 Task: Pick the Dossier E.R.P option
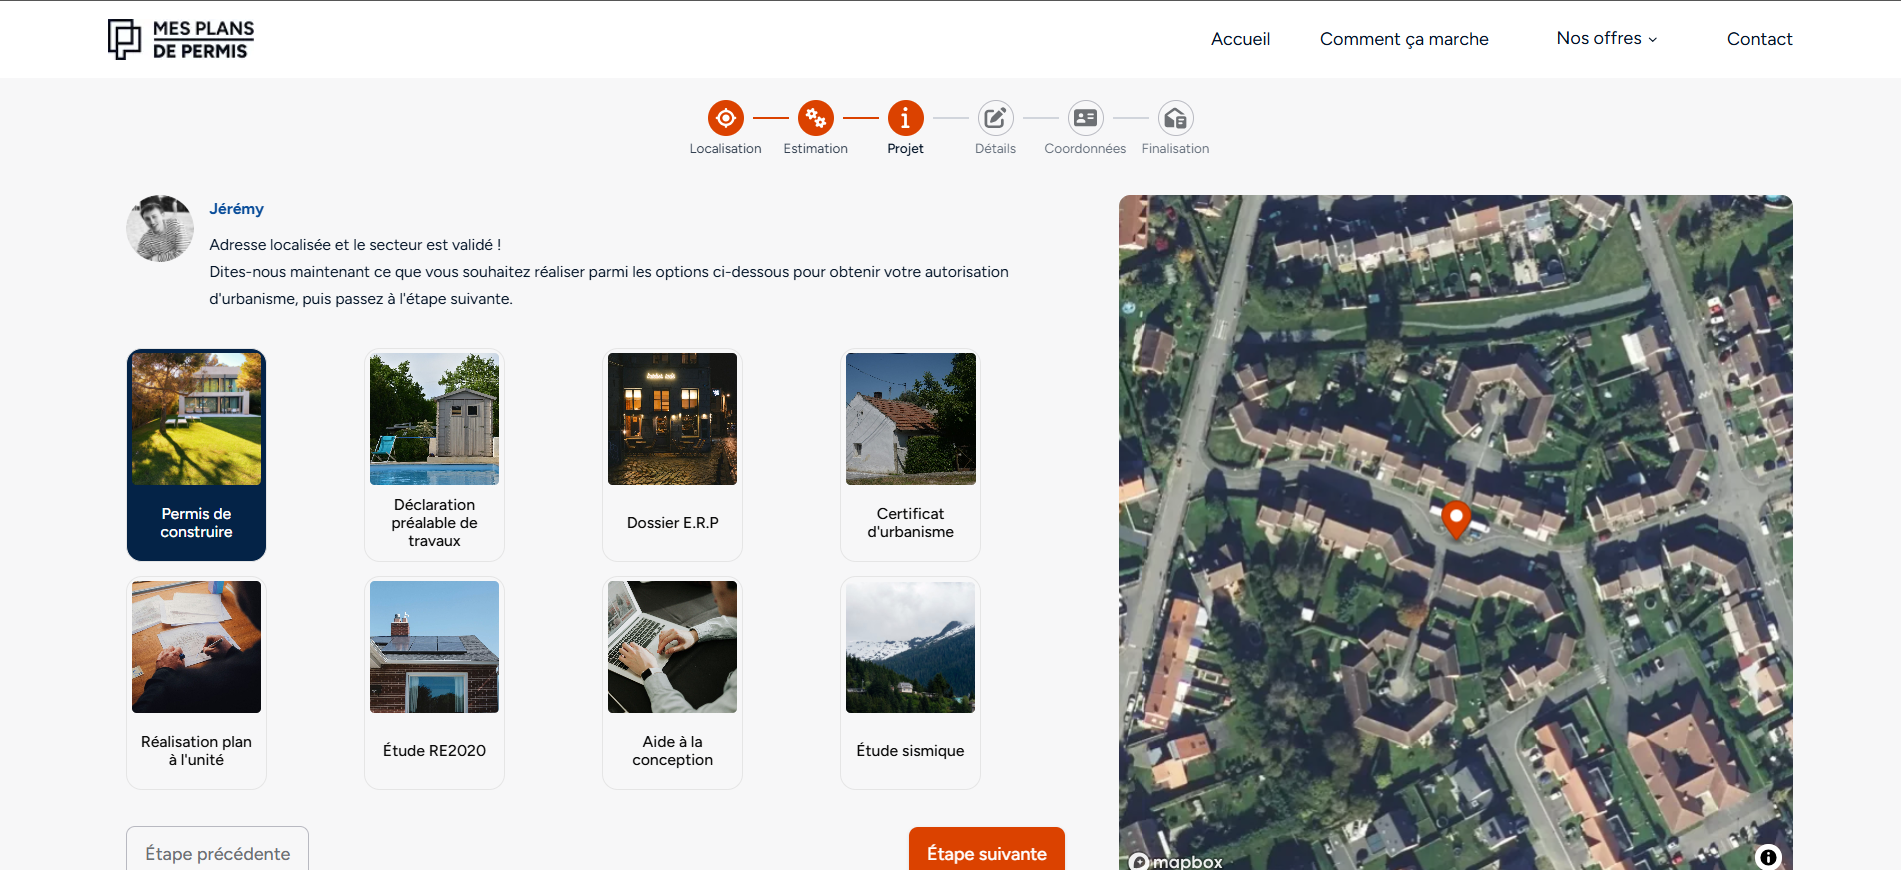[672, 454]
